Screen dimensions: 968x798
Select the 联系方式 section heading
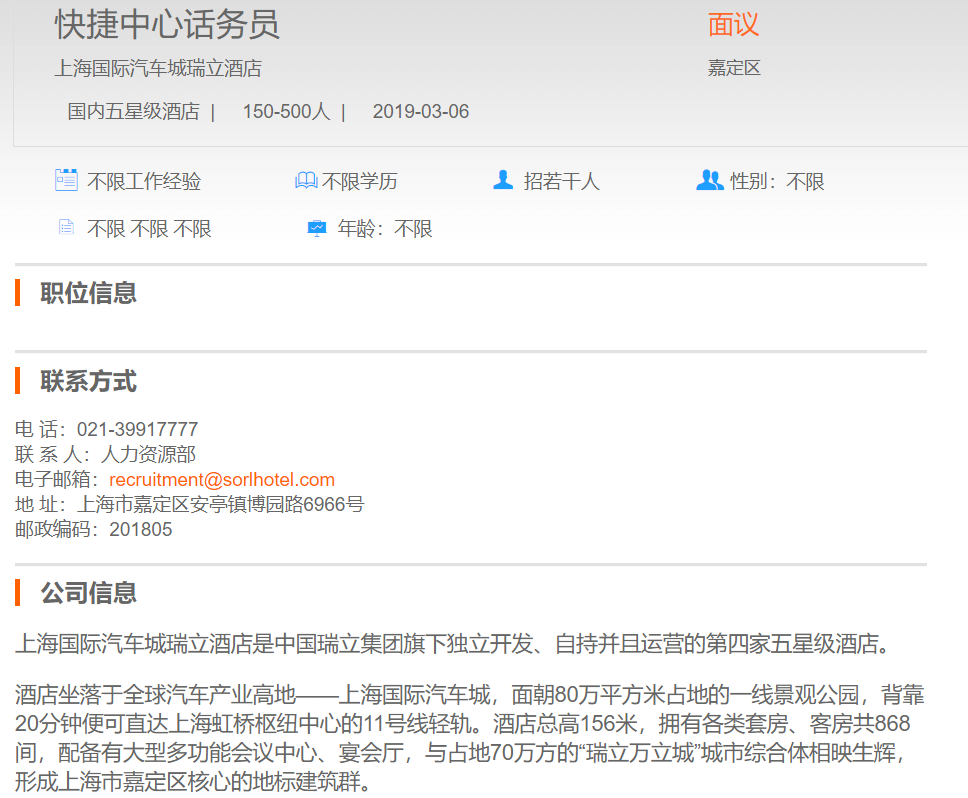pos(88,381)
